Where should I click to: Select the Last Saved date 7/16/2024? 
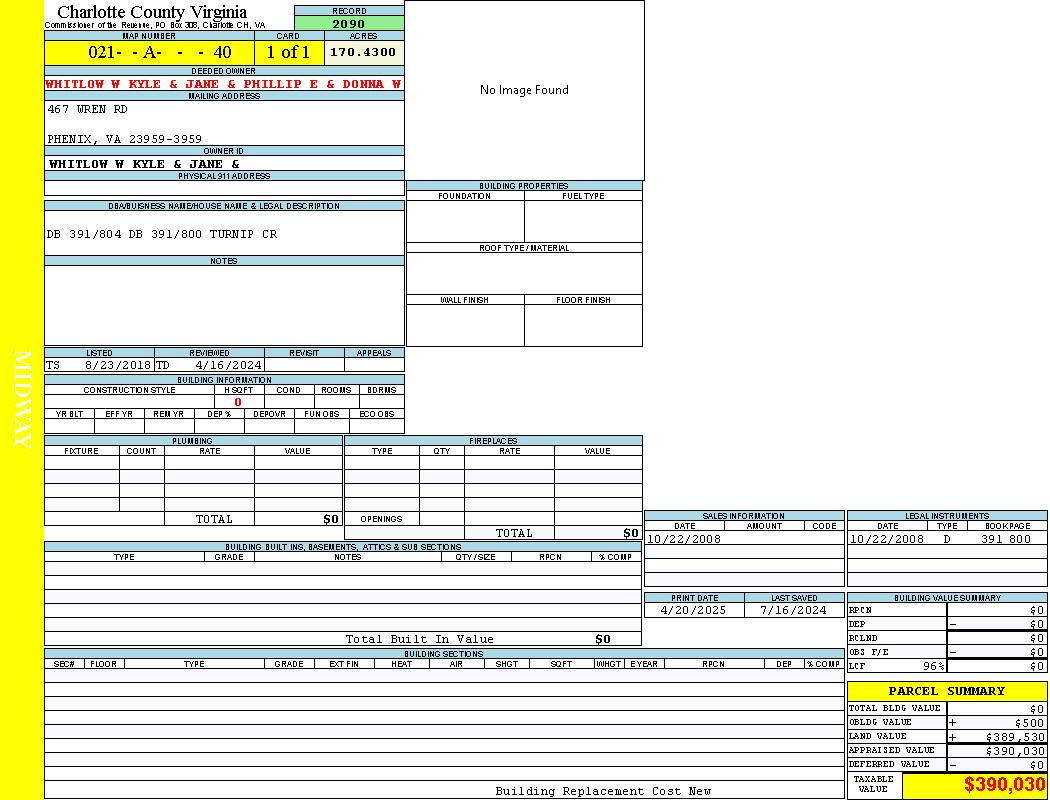pos(793,610)
